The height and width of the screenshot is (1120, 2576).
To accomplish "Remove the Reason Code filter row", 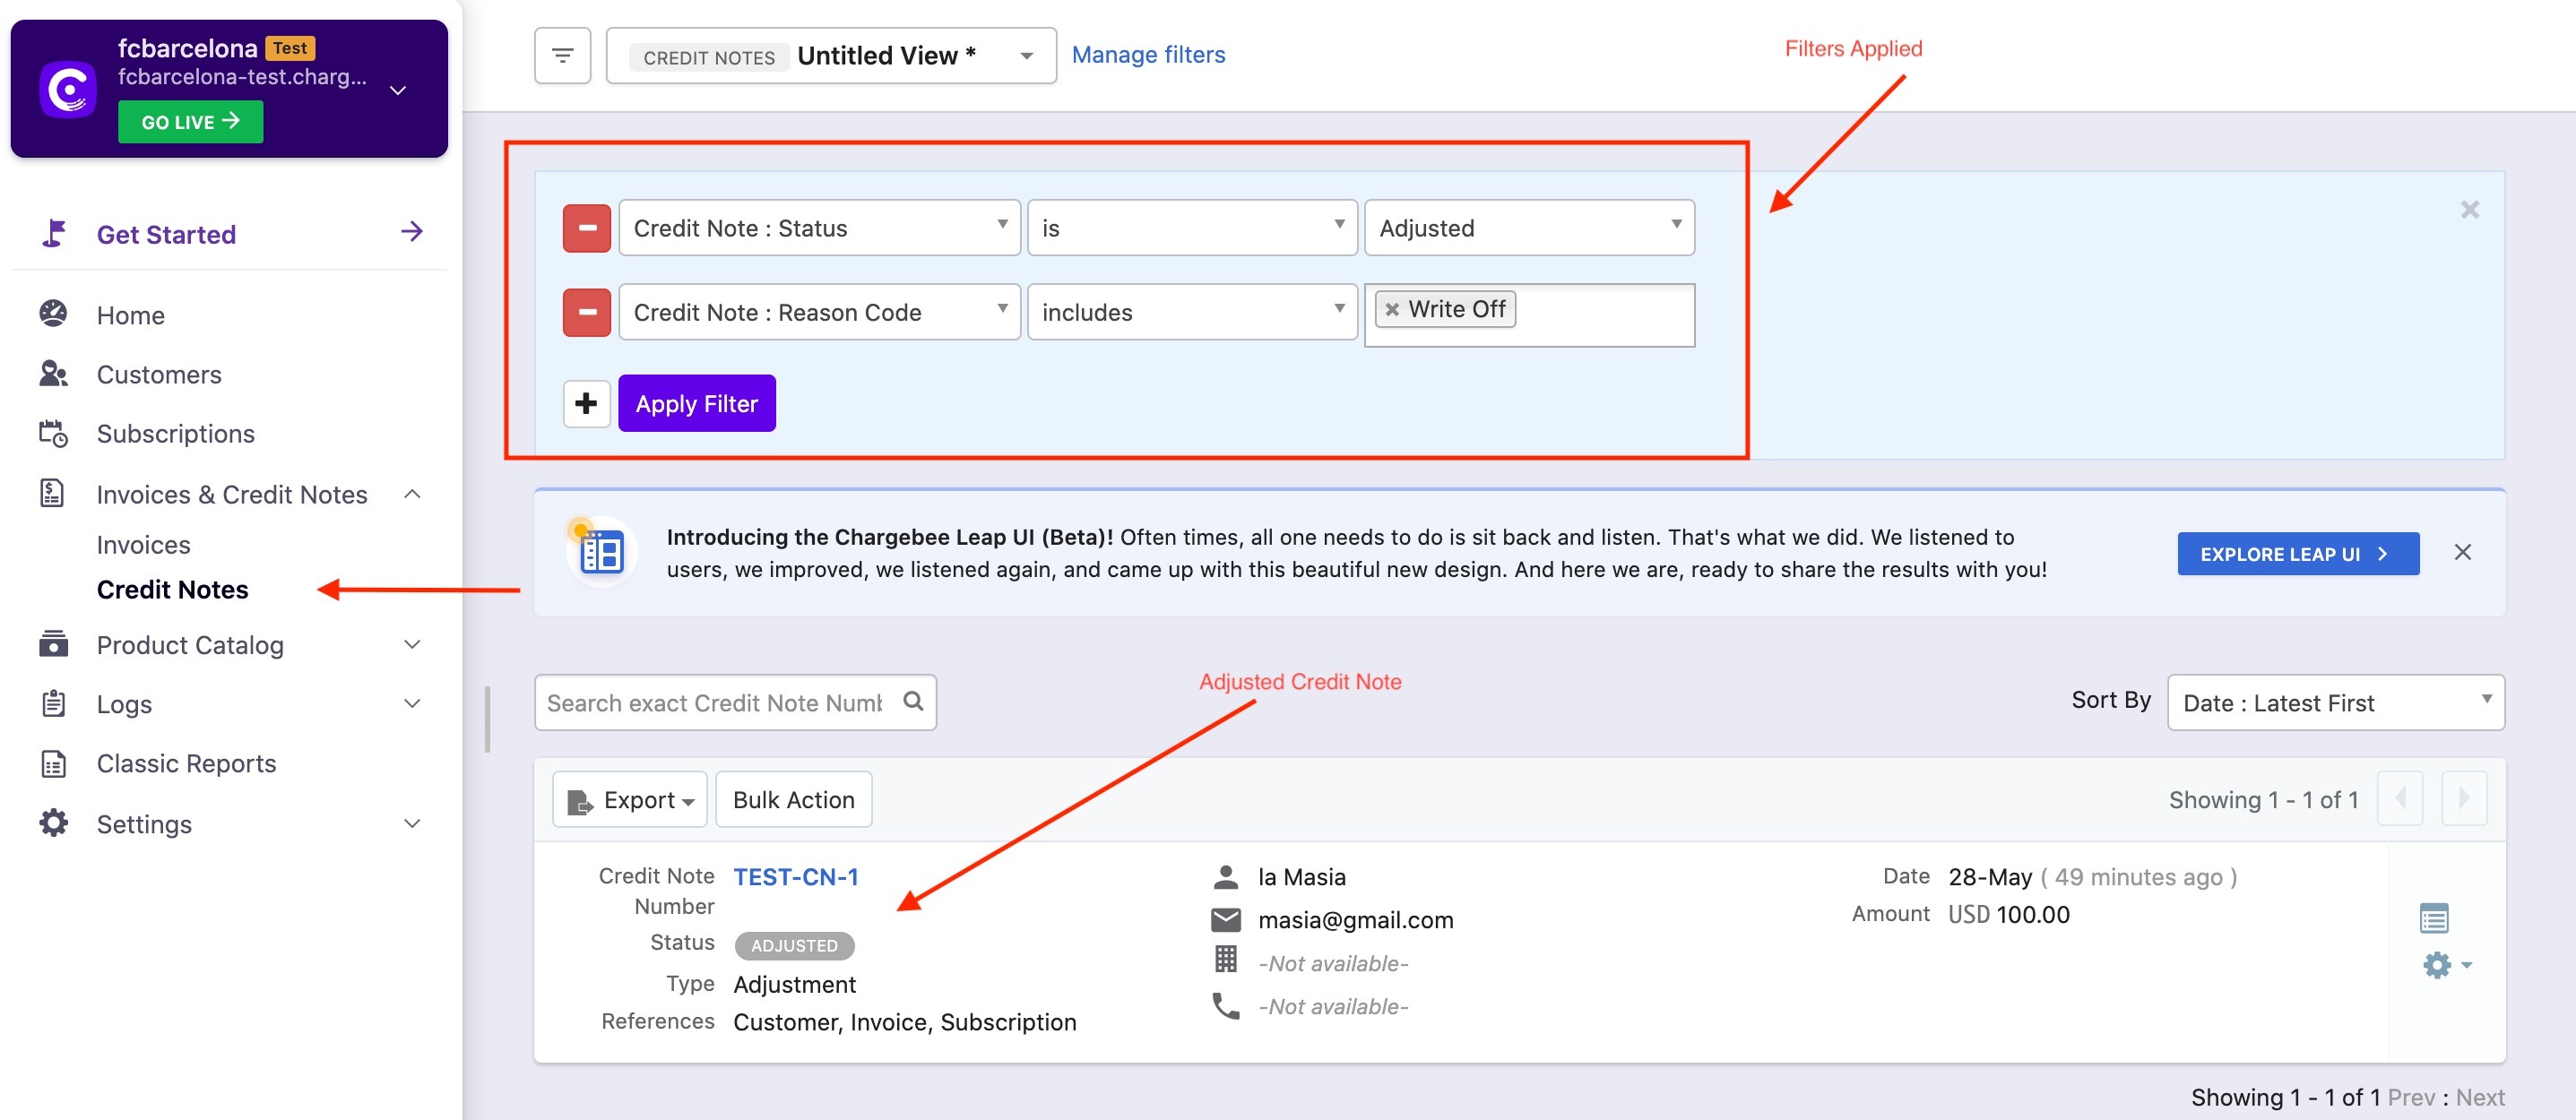I will point(586,312).
